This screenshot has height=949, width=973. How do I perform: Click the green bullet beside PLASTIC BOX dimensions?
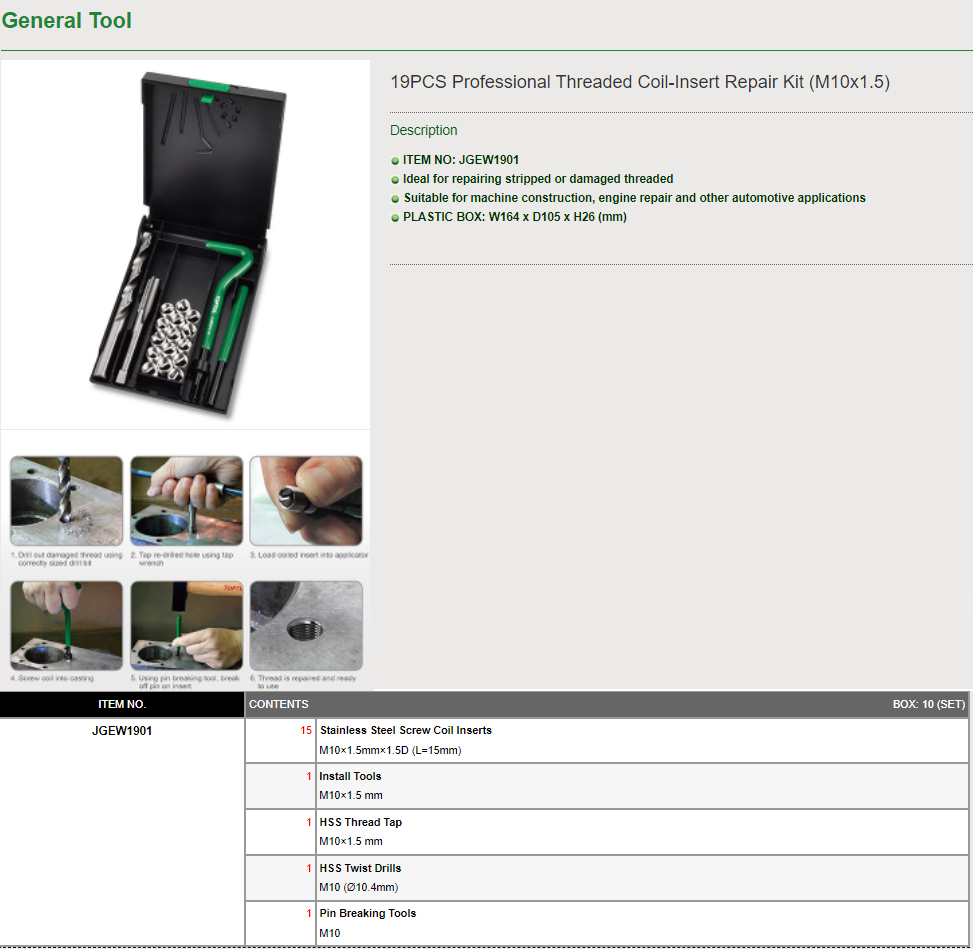[396, 218]
